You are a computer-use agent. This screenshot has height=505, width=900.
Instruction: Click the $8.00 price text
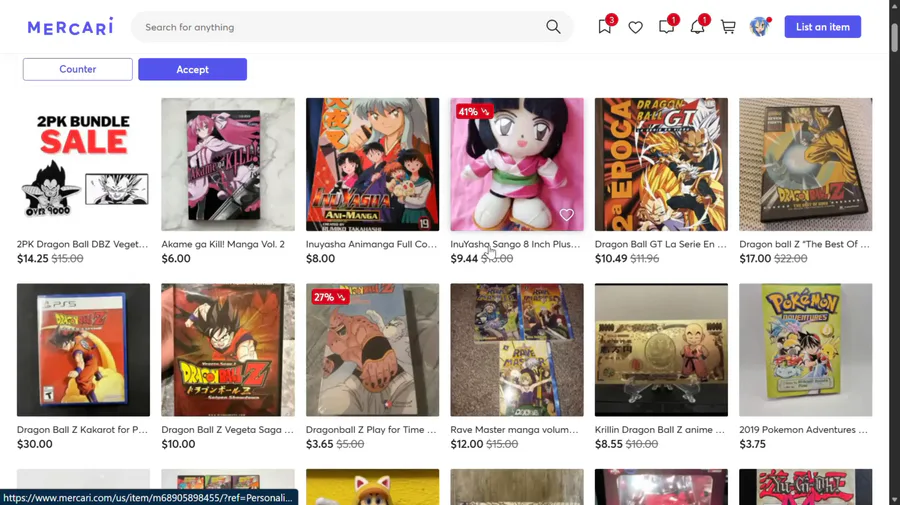click(320, 258)
